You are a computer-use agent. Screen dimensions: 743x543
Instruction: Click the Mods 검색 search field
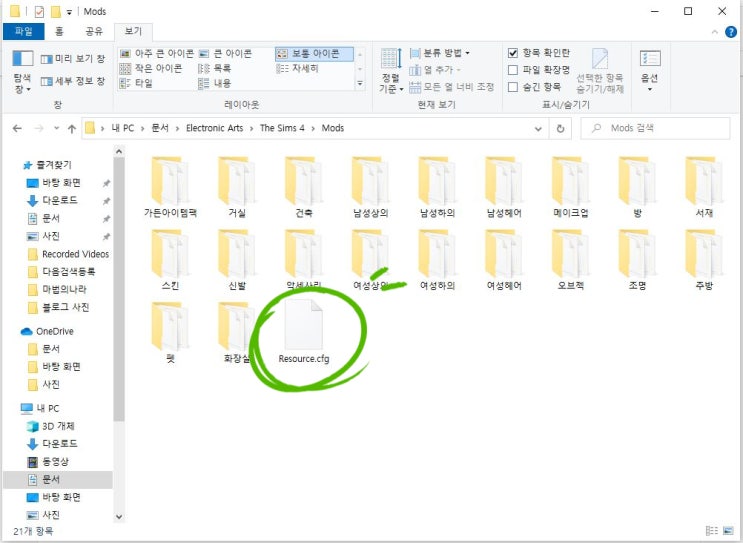(655, 128)
